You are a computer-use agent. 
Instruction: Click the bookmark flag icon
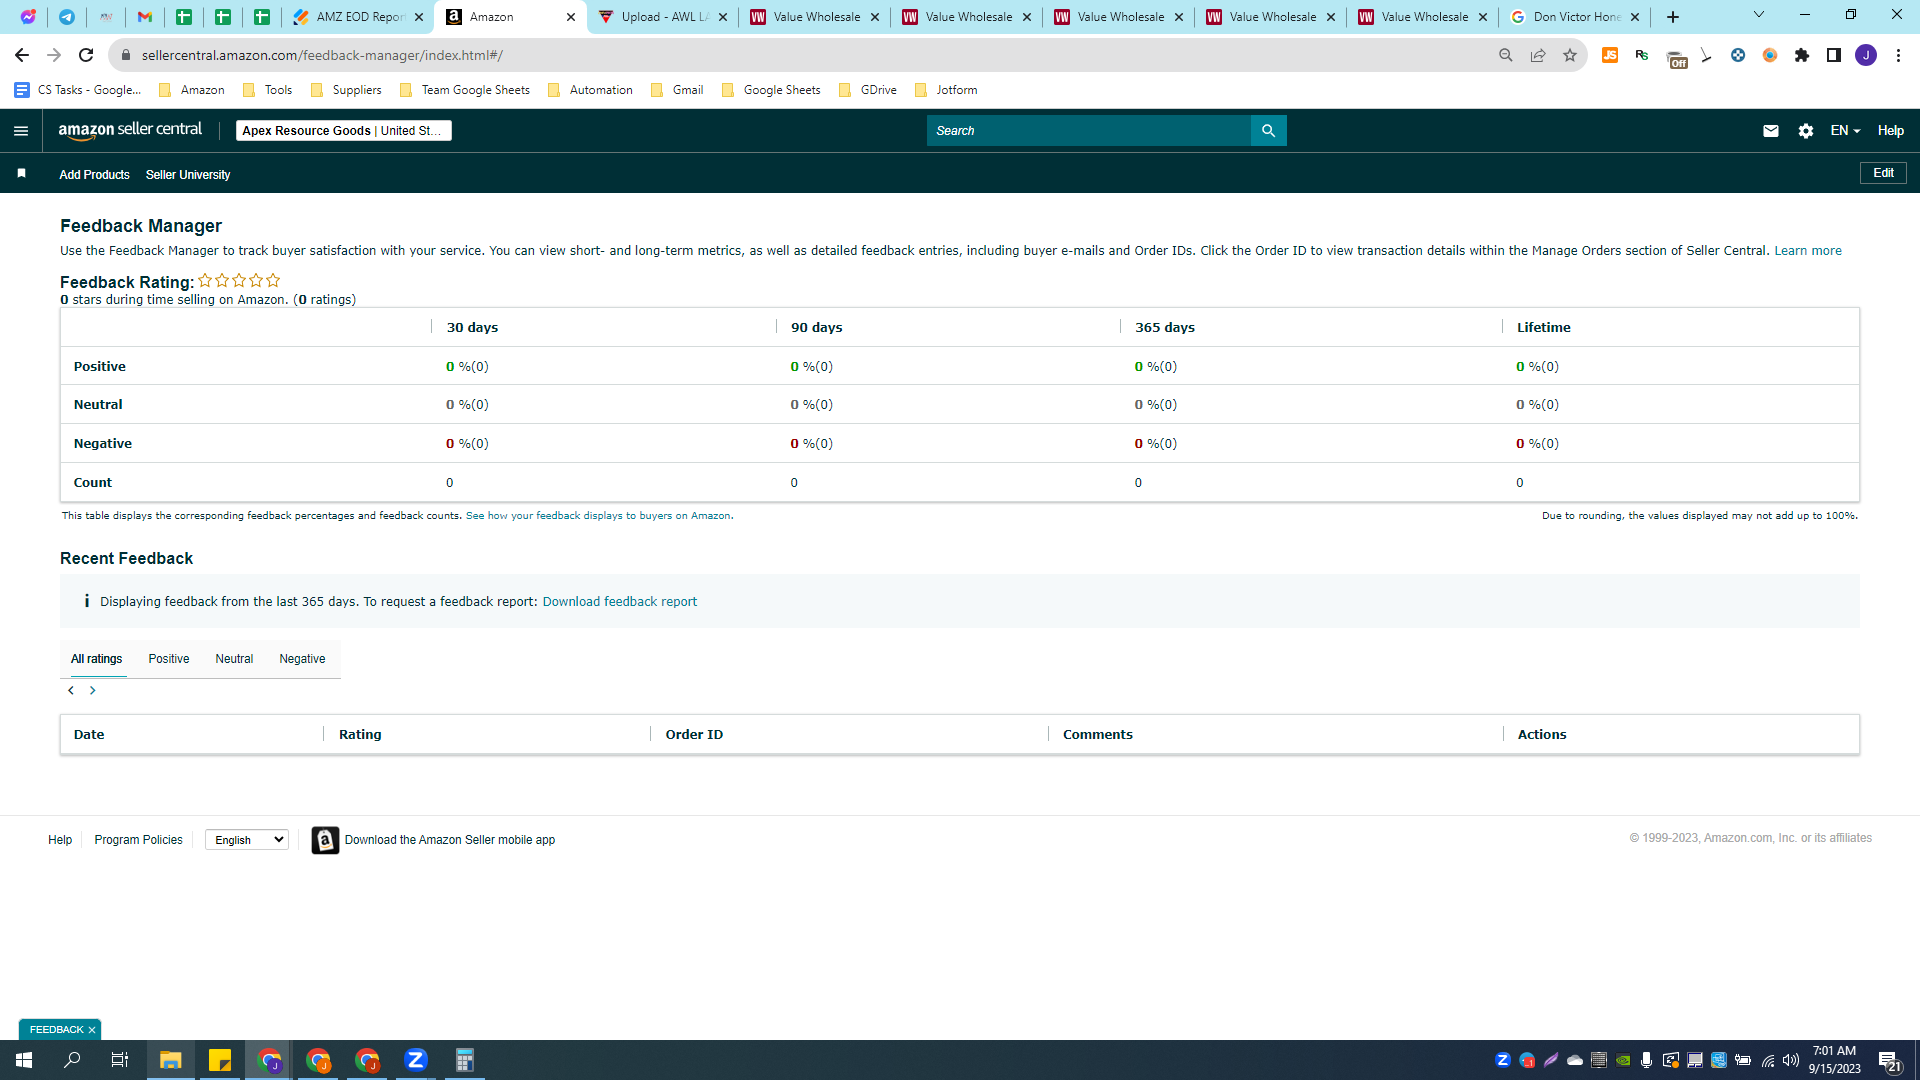click(x=21, y=174)
